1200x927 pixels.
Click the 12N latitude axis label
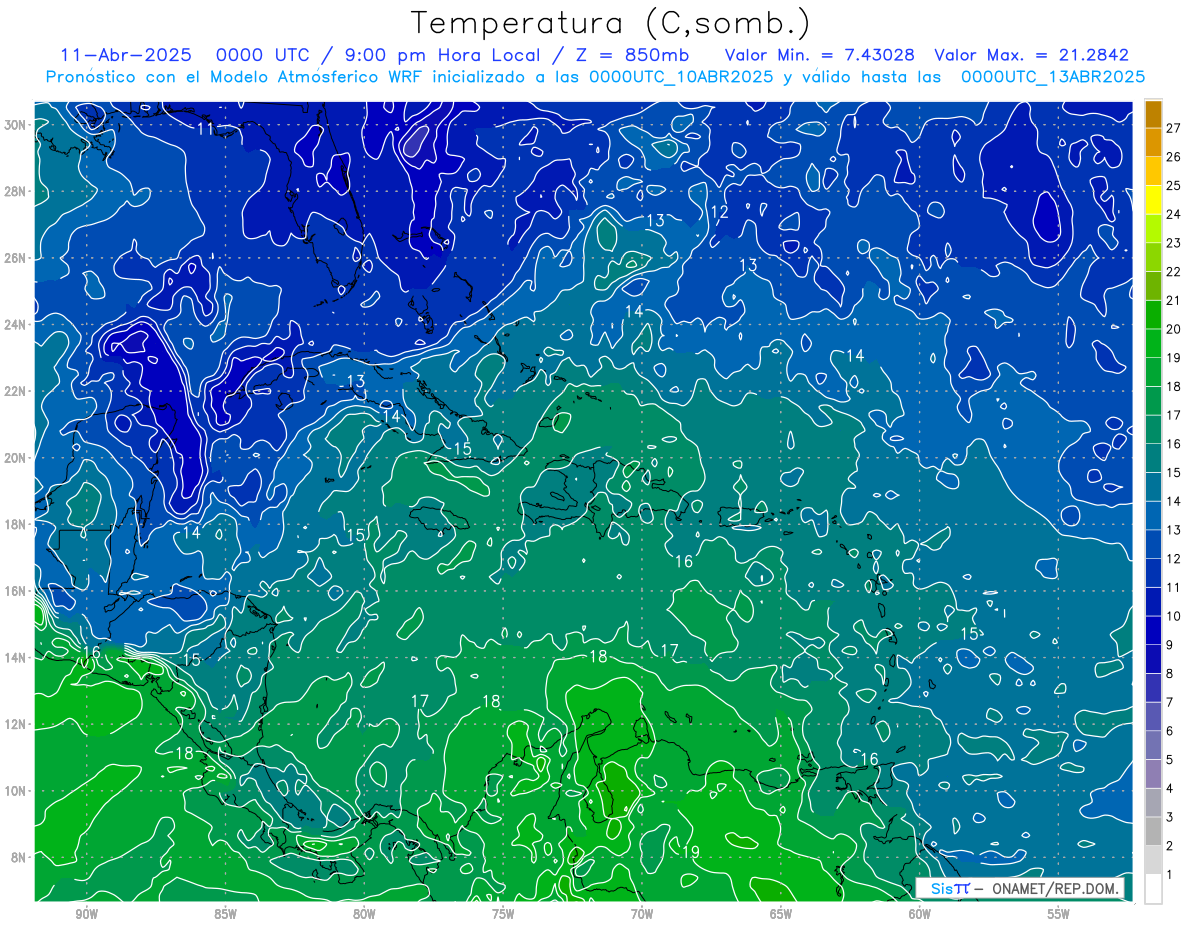15,723
